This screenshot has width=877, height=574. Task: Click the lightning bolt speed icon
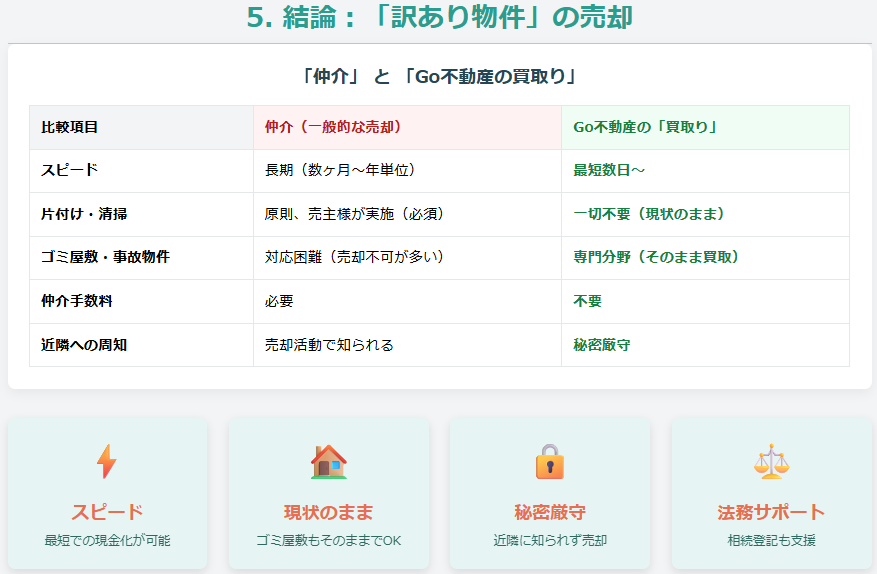pos(106,462)
